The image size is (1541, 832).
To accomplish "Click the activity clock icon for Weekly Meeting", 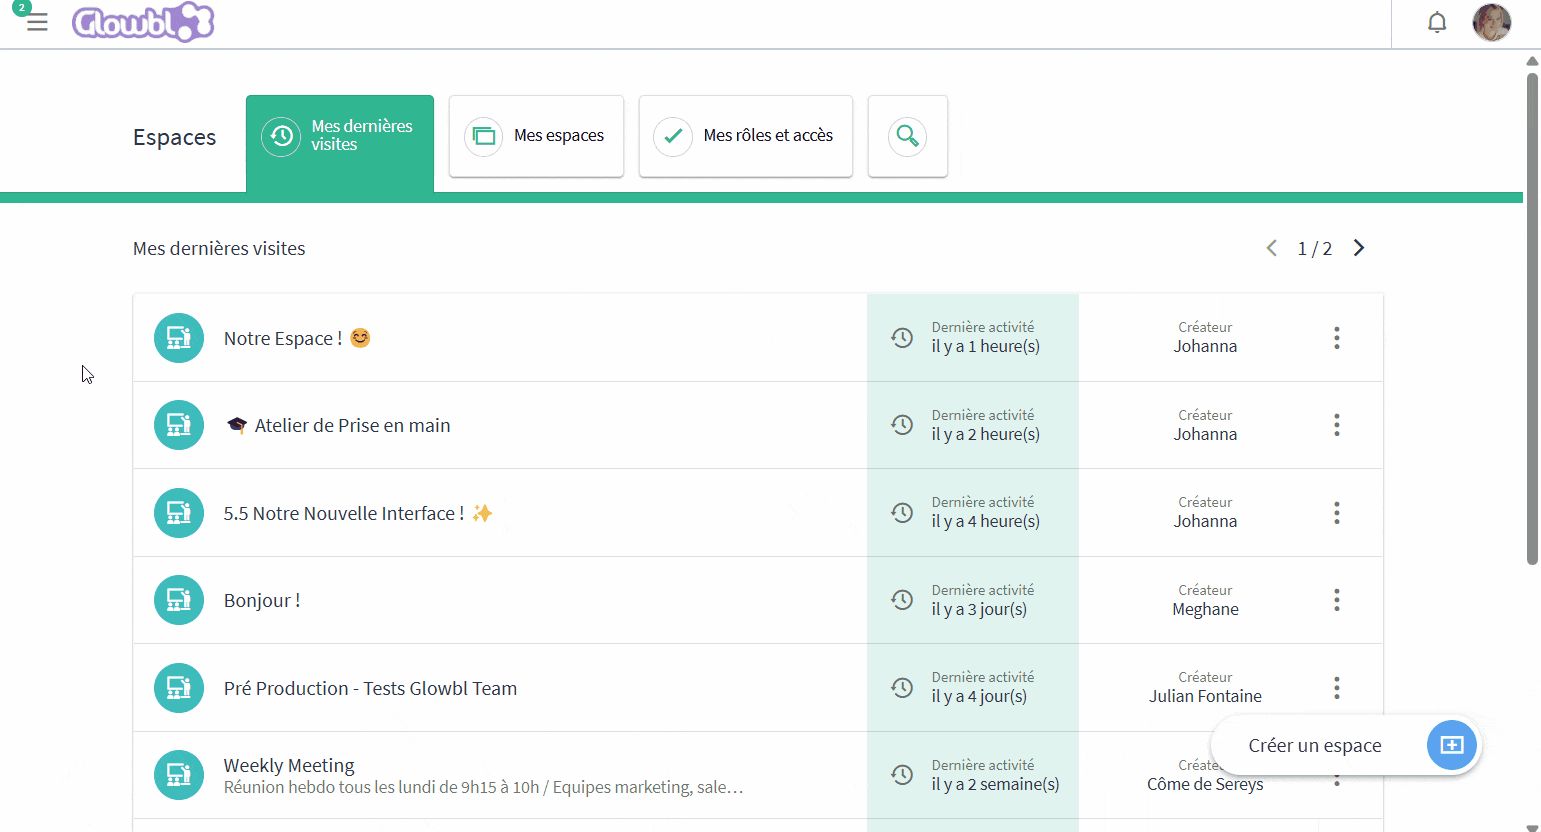I will point(902,775).
